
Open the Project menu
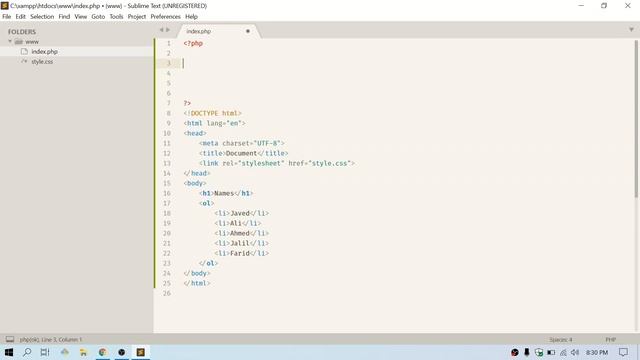pyautogui.click(x=137, y=17)
